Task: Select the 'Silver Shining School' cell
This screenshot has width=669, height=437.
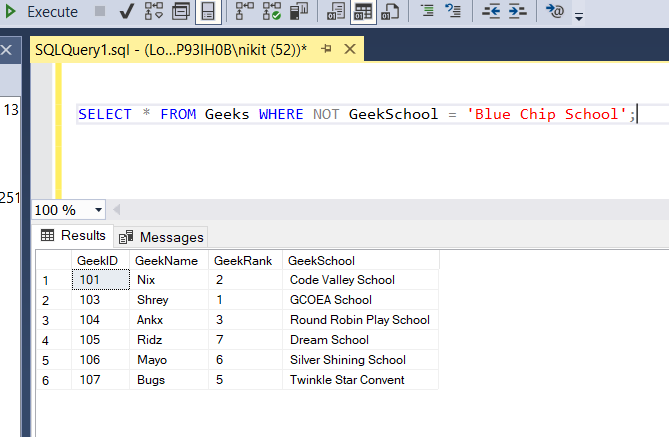Action: (x=361, y=360)
